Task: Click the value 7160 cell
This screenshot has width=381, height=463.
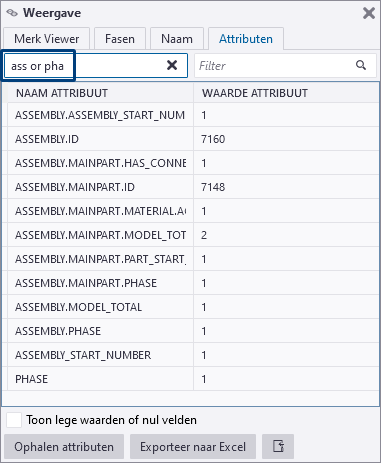Action: pyautogui.click(x=286, y=139)
